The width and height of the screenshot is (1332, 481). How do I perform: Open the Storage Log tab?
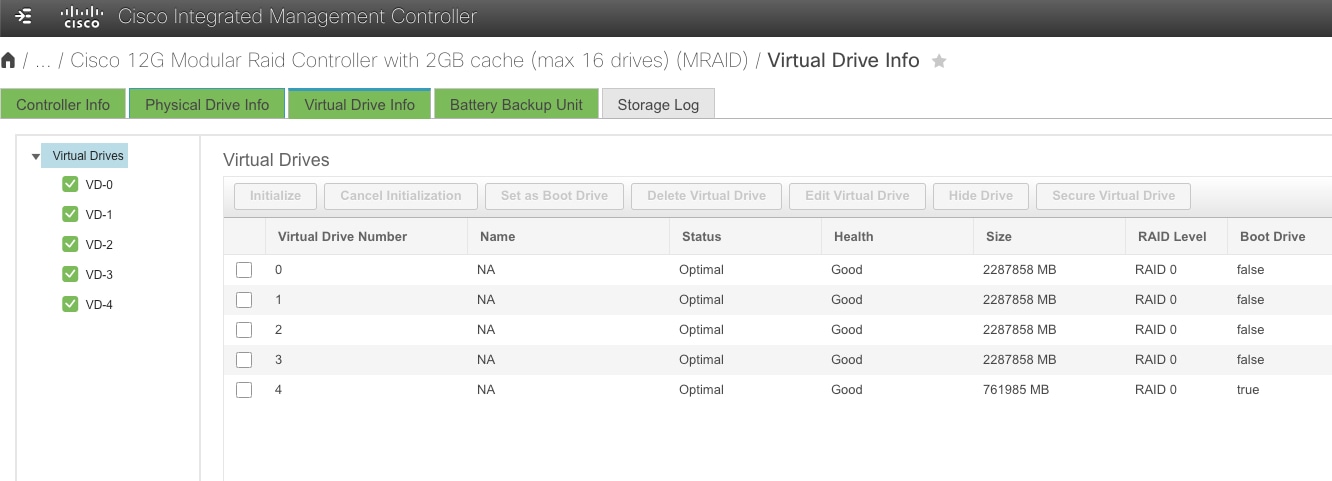pos(658,104)
